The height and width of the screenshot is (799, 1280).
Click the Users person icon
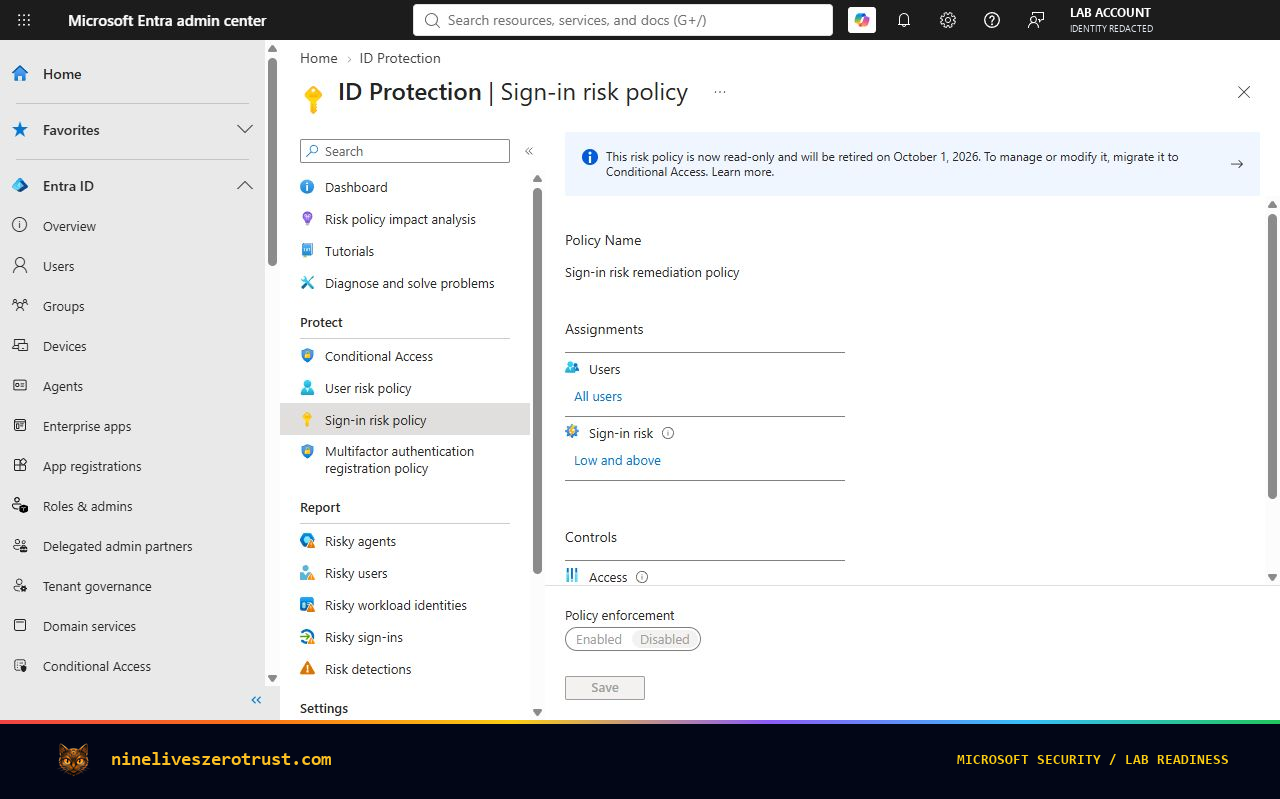20,266
